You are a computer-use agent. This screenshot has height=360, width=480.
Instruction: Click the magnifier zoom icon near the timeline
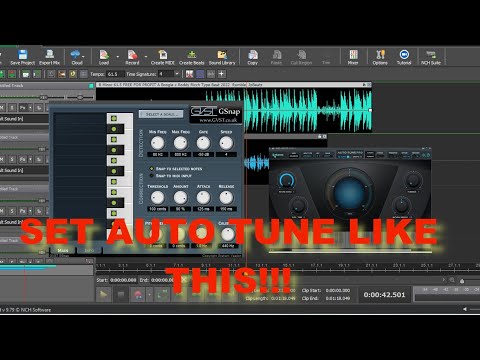tap(452, 280)
